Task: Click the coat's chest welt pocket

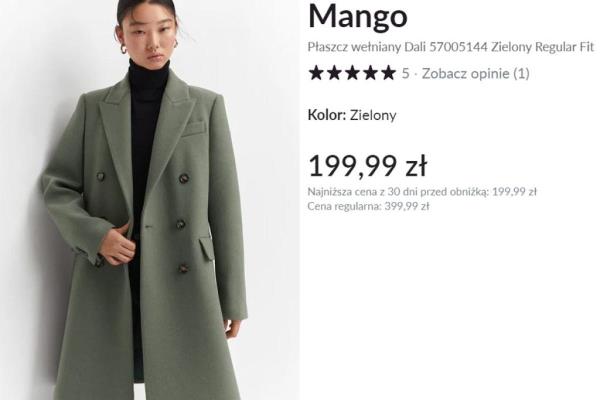Action: (x=193, y=129)
